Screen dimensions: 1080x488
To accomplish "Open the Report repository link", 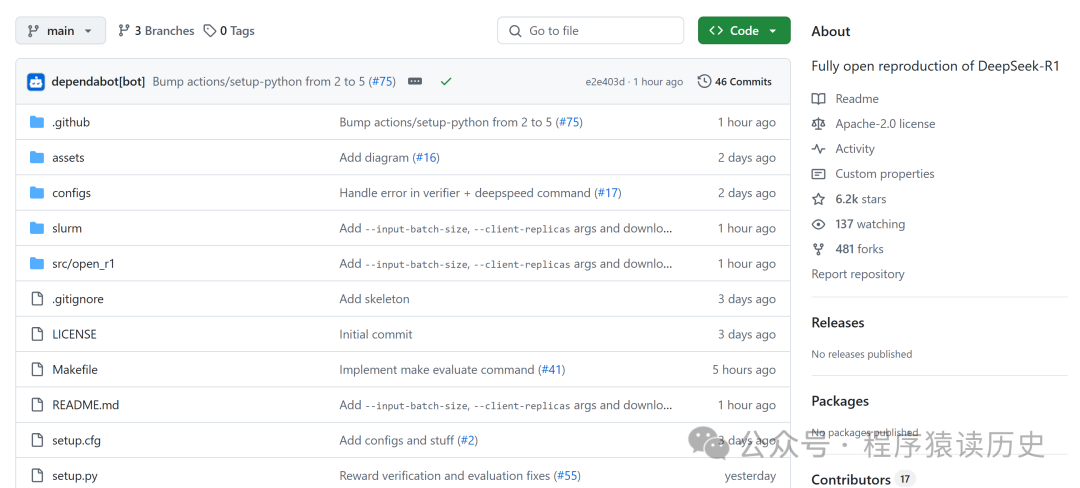I will coord(858,274).
